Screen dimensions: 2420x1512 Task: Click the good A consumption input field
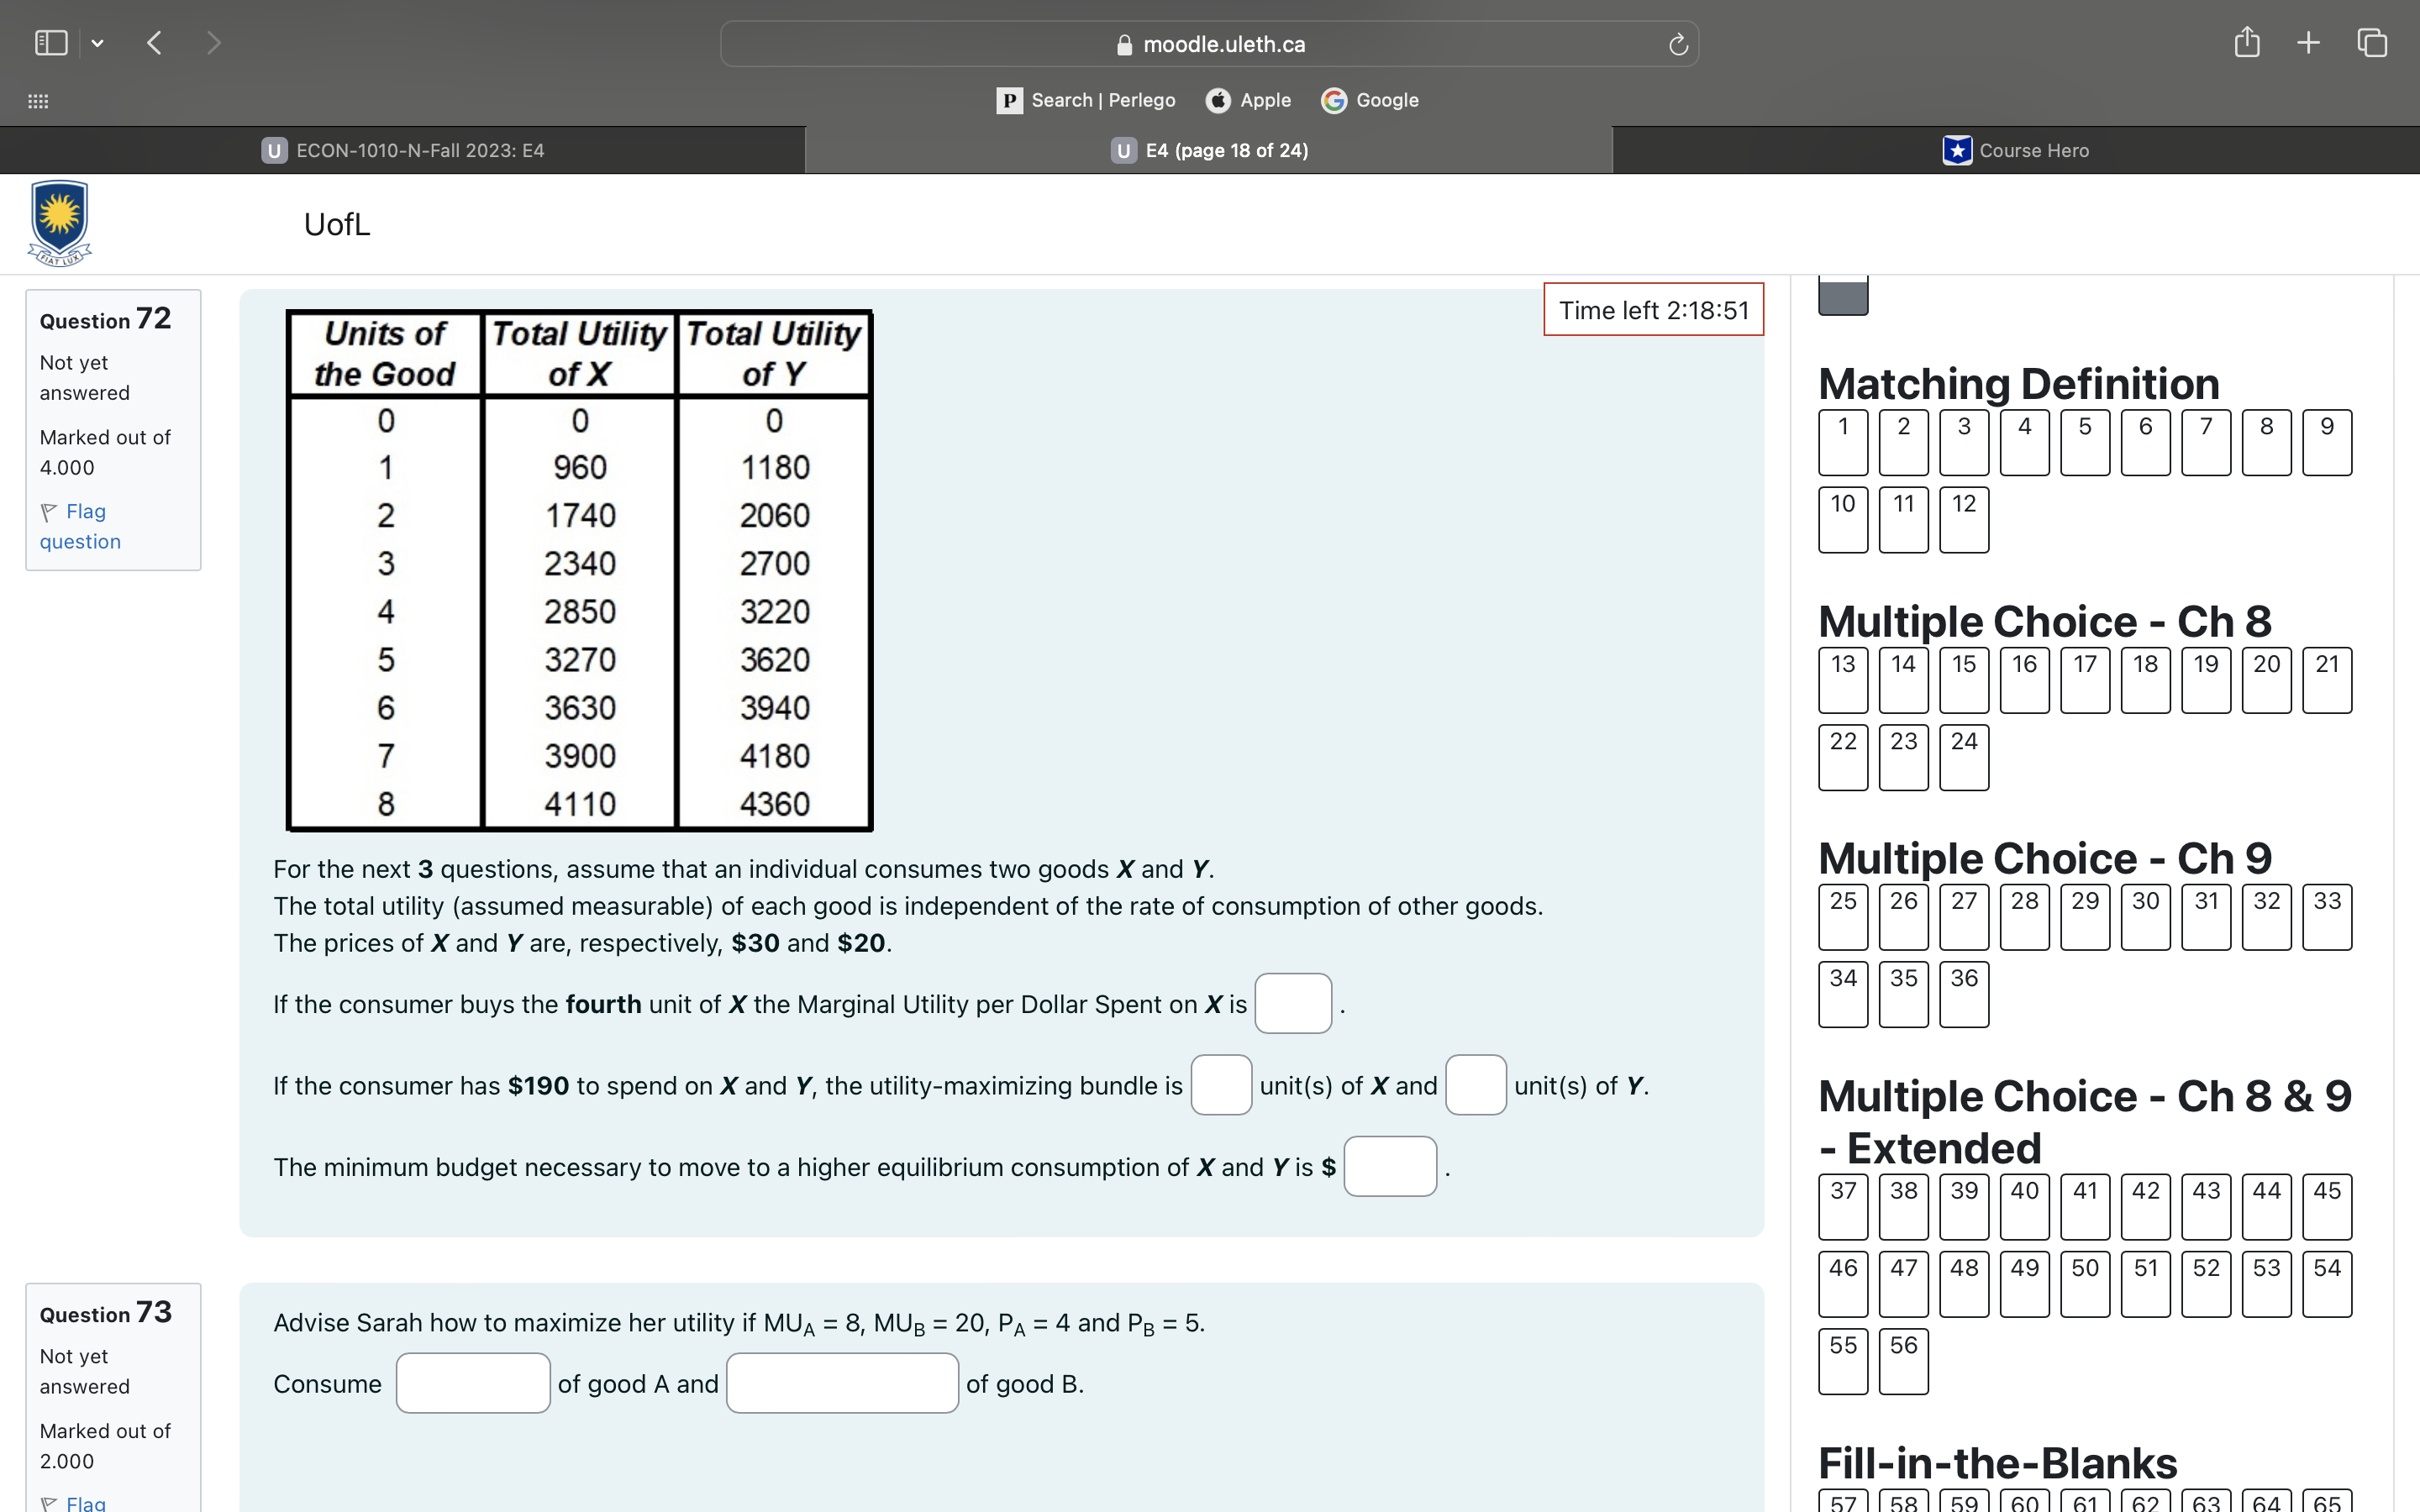tap(473, 1383)
